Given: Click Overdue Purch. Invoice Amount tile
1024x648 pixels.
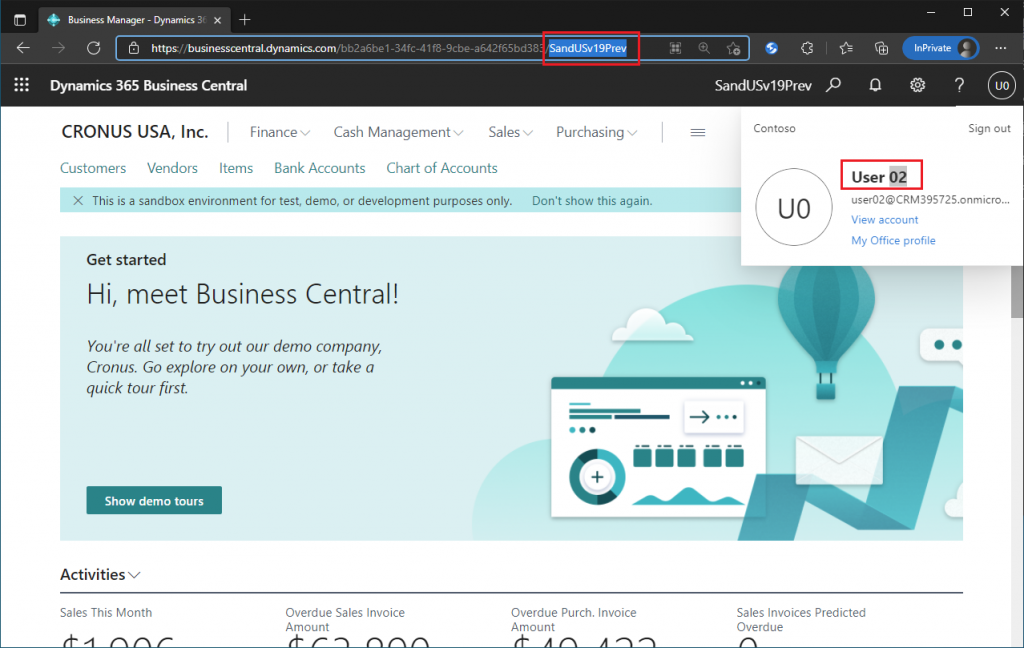Looking at the screenshot, I should point(583,626).
